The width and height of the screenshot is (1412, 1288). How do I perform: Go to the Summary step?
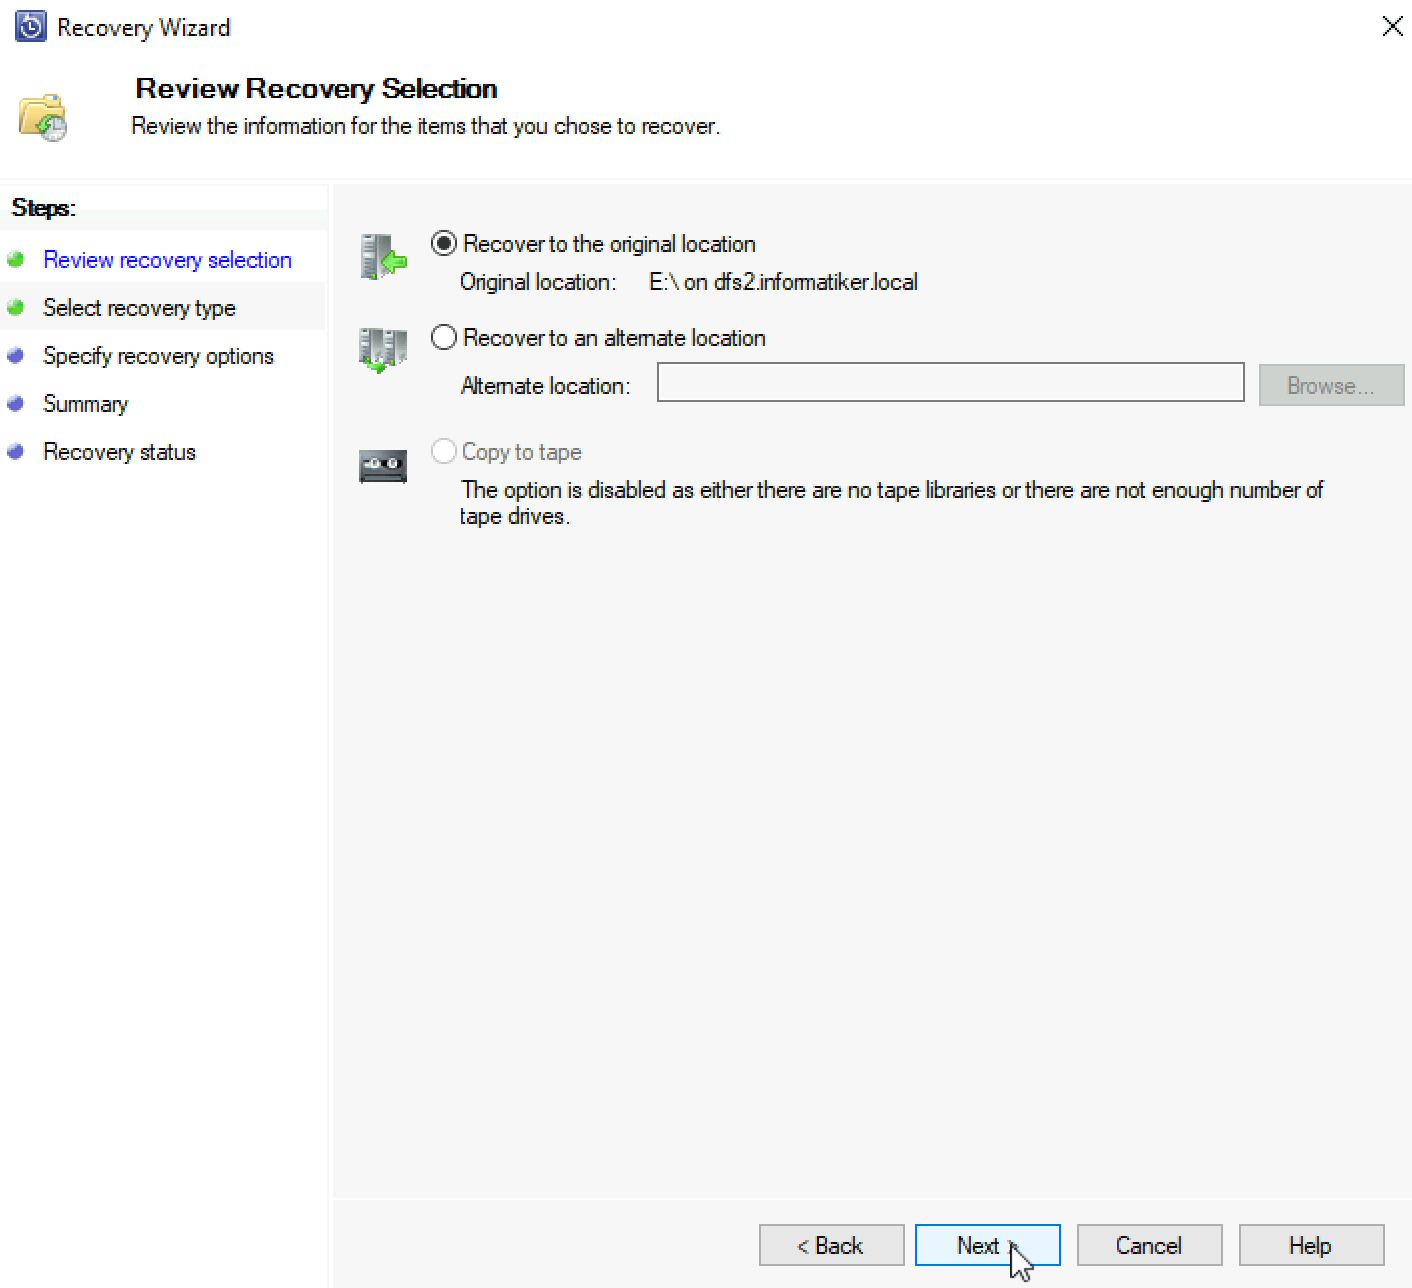pos(85,404)
